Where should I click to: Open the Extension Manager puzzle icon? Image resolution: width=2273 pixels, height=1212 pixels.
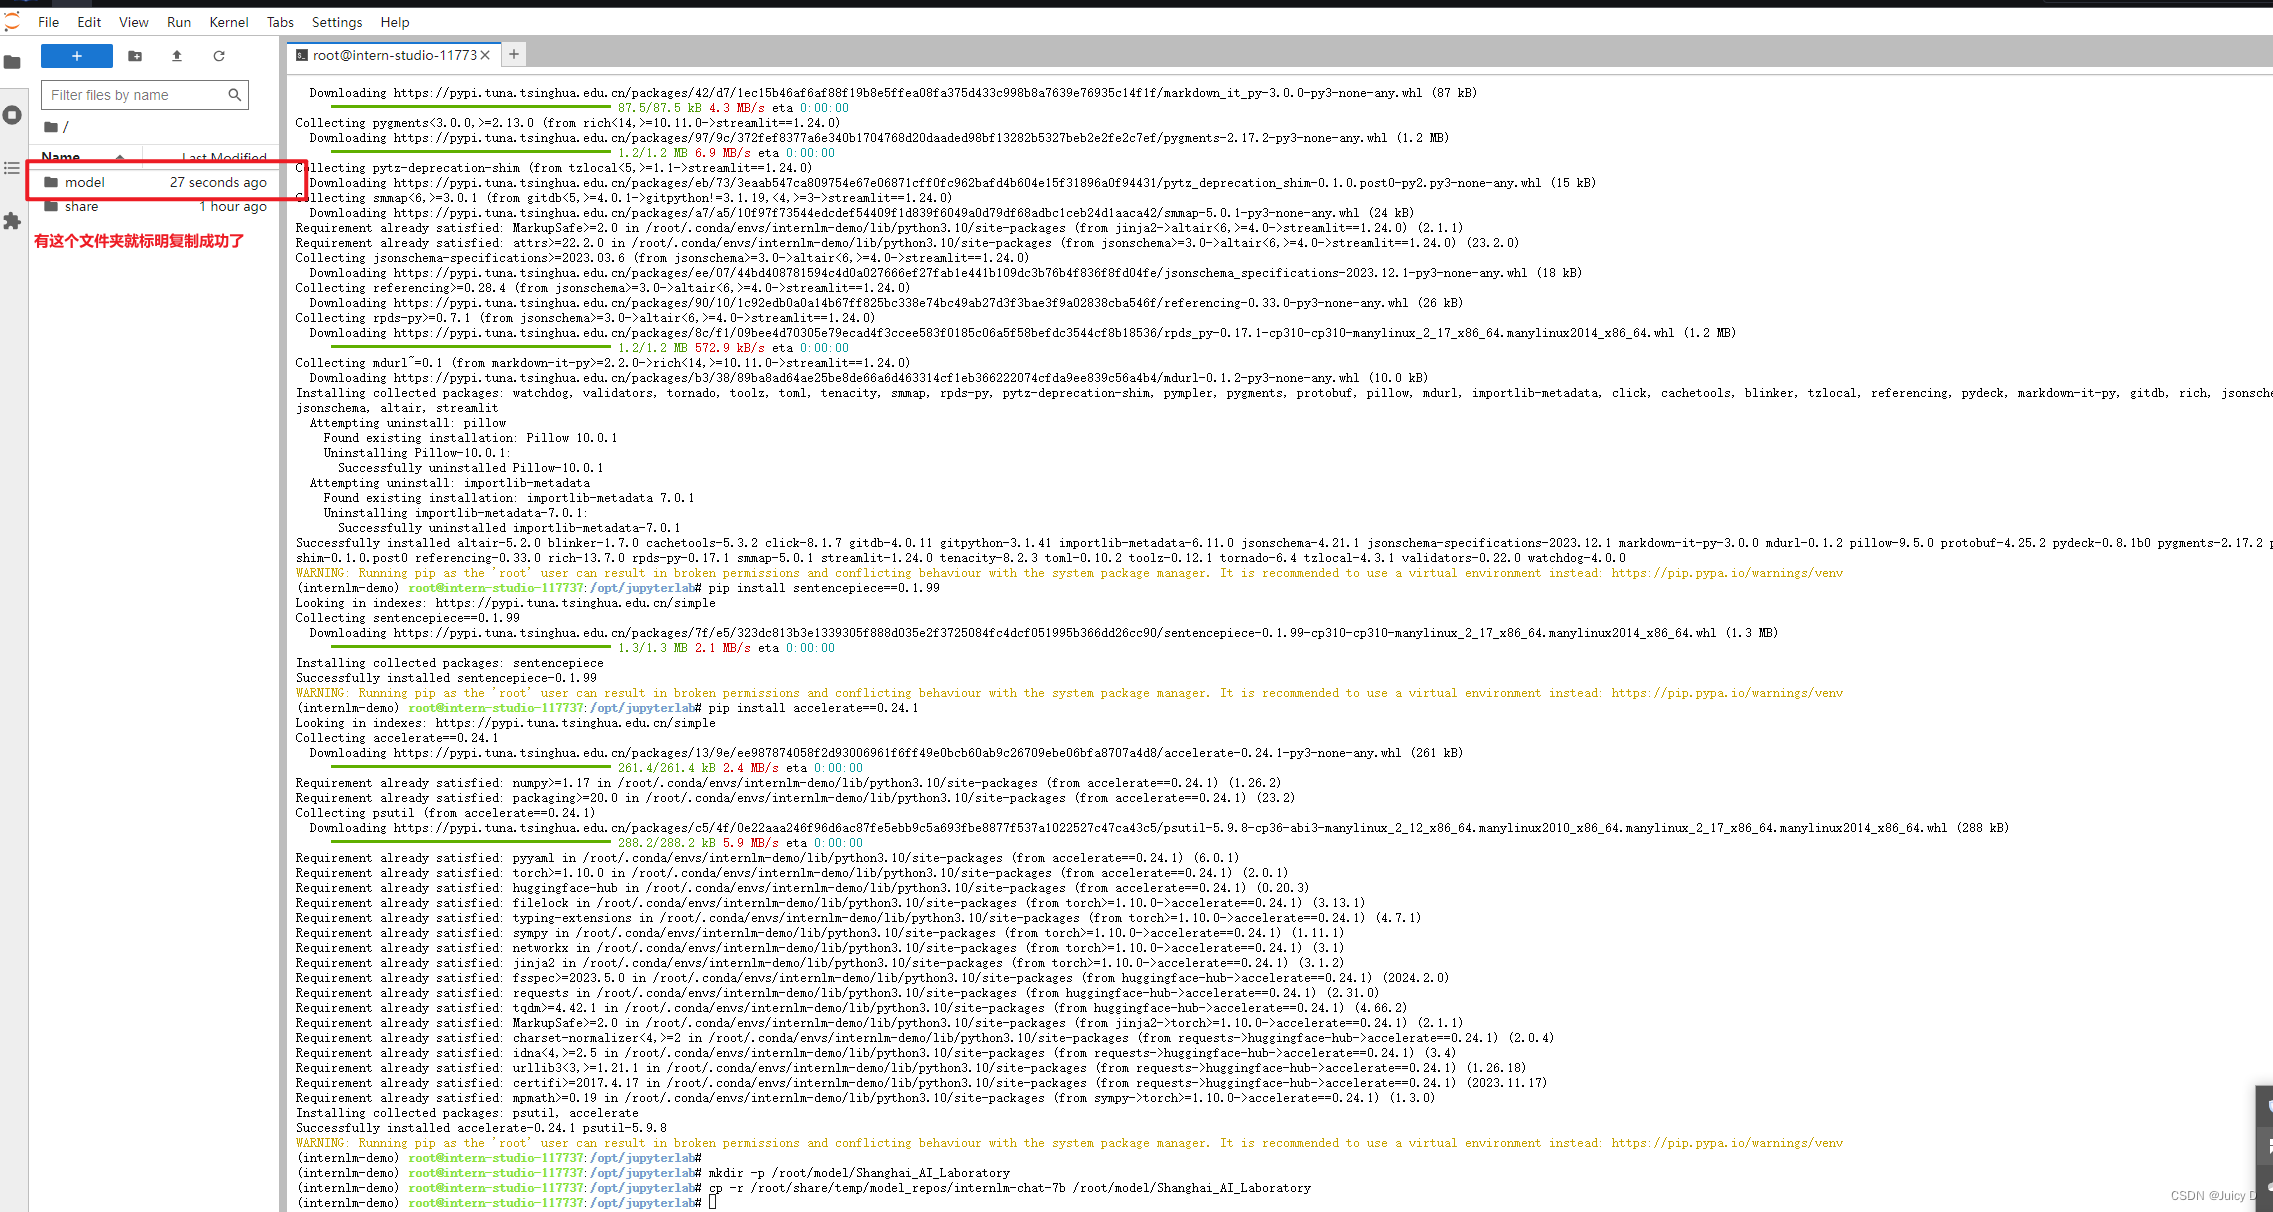[12, 221]
